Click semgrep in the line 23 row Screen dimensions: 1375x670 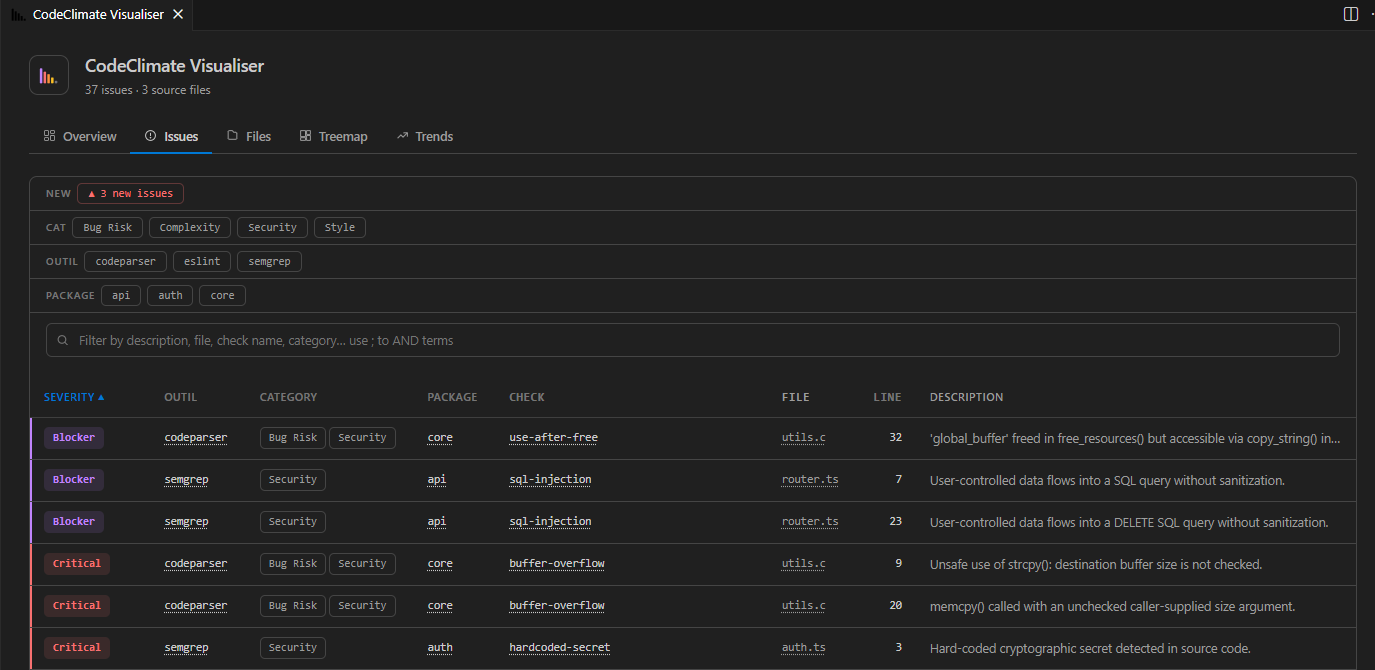click(186, 522)
